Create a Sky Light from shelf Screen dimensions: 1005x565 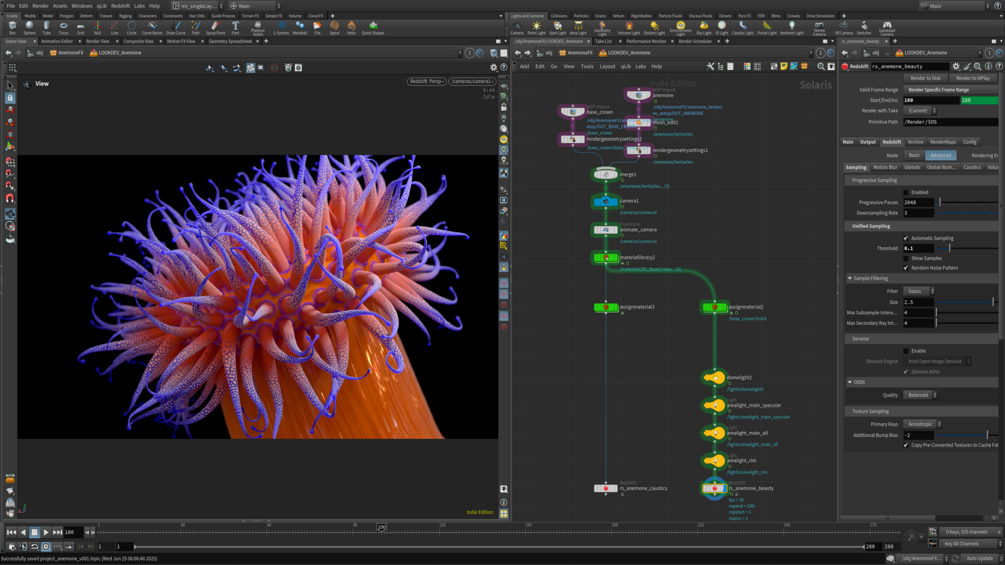click(704, 27)
